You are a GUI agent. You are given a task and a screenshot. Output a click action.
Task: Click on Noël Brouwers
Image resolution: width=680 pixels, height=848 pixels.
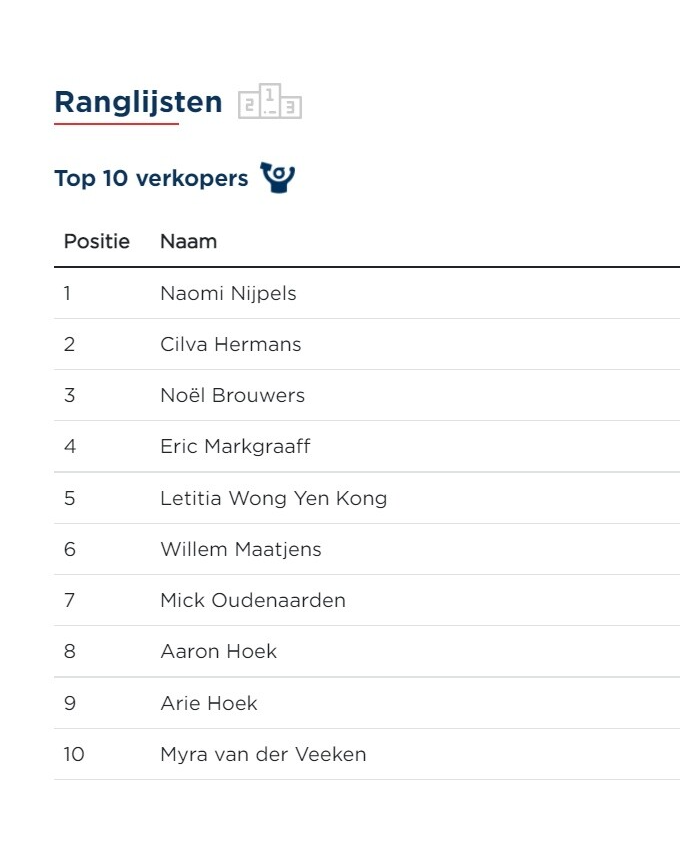coord(232,395)
